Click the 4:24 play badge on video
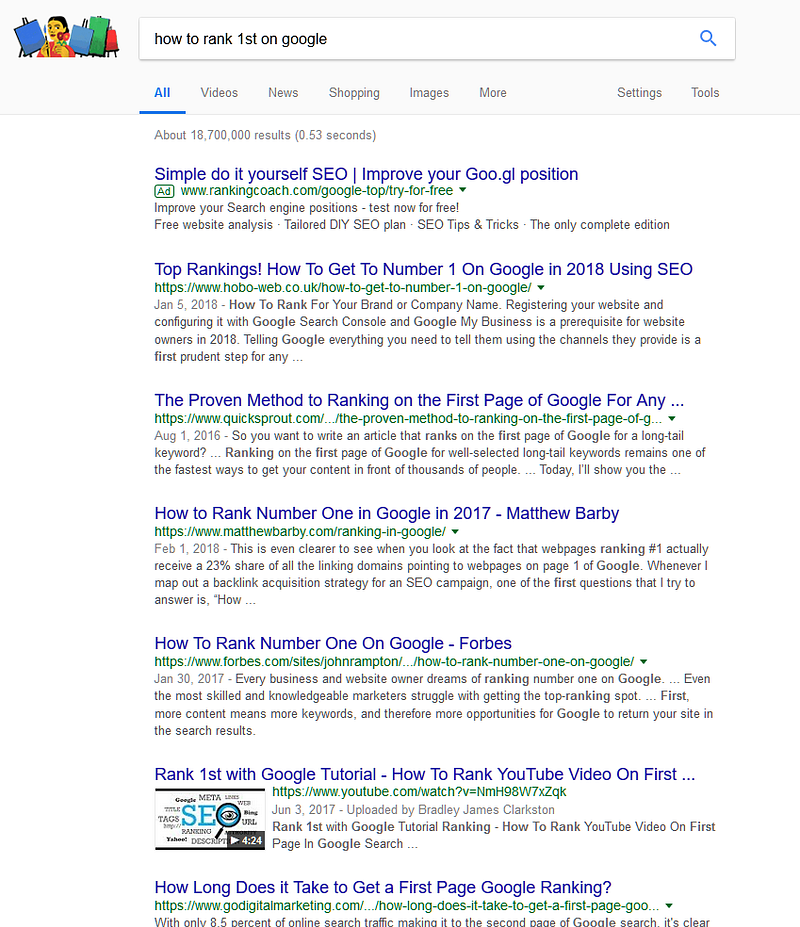 click(x=246, y=840)
